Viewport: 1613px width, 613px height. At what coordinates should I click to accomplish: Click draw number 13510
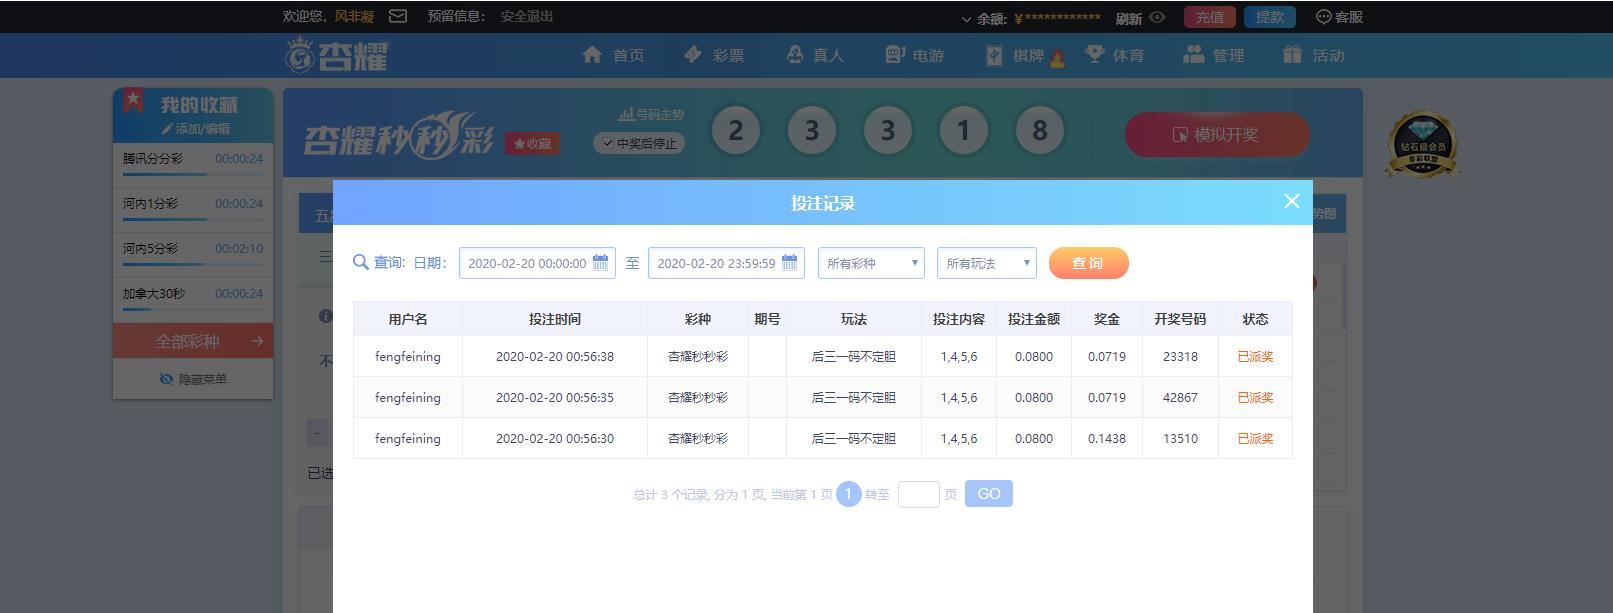click(1180, 438)
